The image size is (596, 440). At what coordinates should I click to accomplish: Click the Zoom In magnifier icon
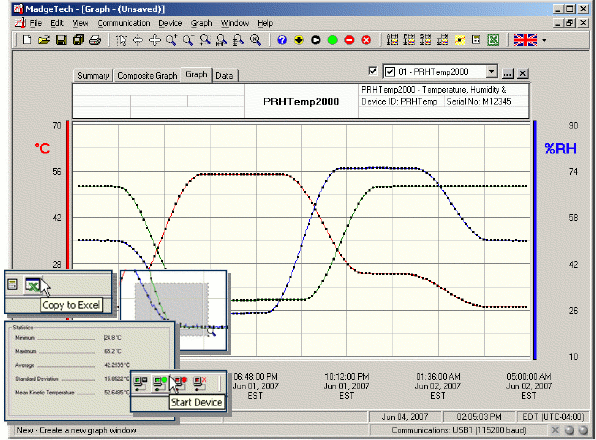tap(171, 40)
